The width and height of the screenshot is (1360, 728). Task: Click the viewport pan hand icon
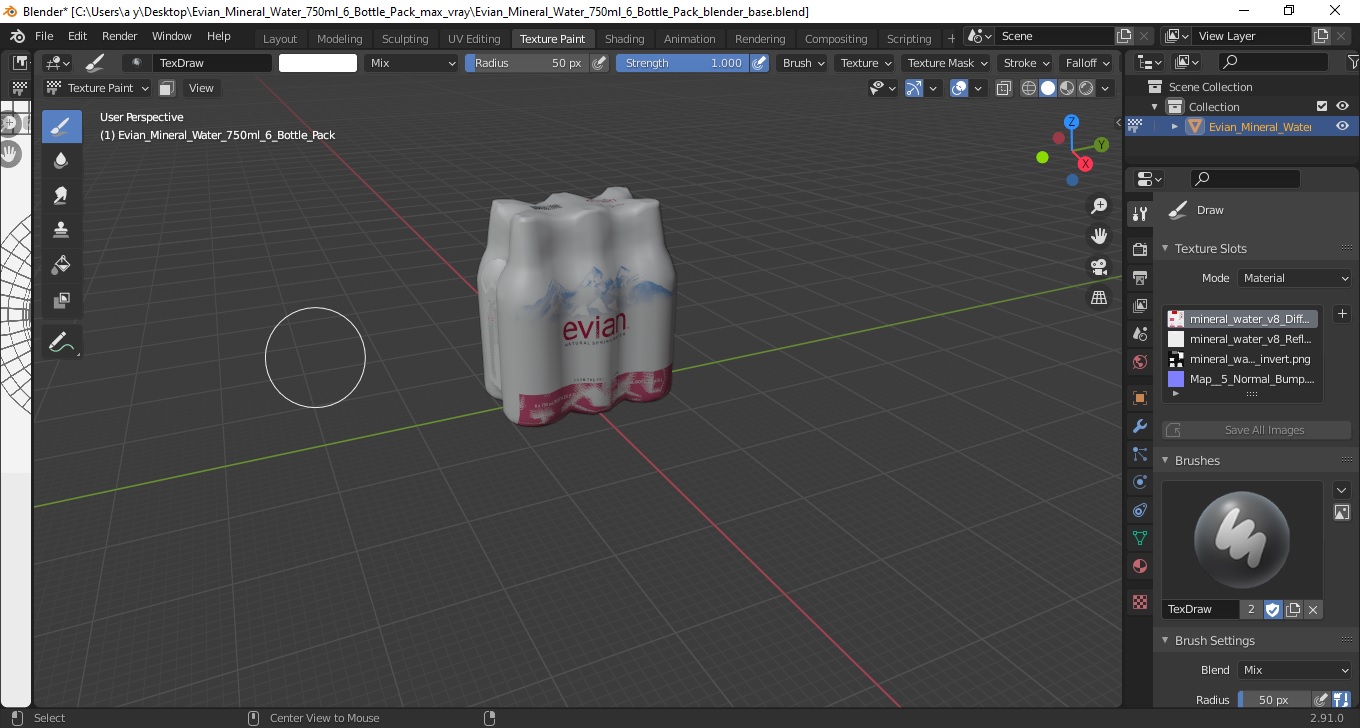tap(1099, 236)
